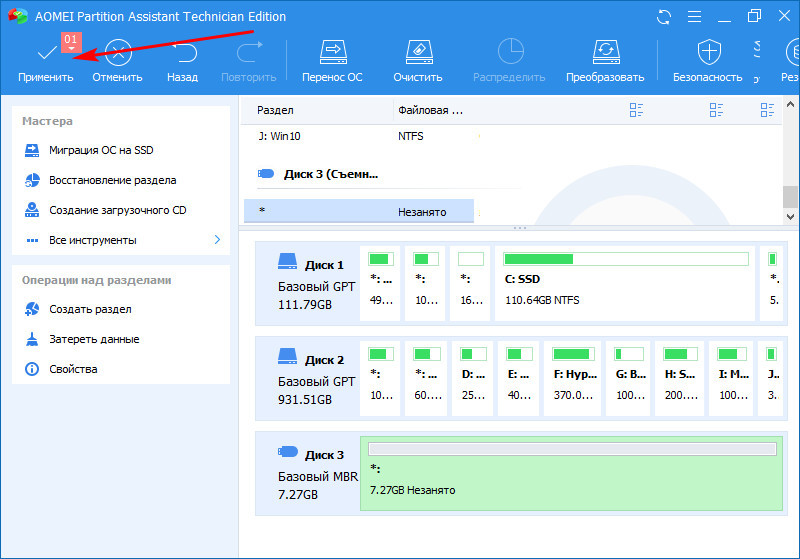The height and width of the screenshot is (559, 800).
Task: Click the pending operations 01 badge dropdown
Action: 71,42
